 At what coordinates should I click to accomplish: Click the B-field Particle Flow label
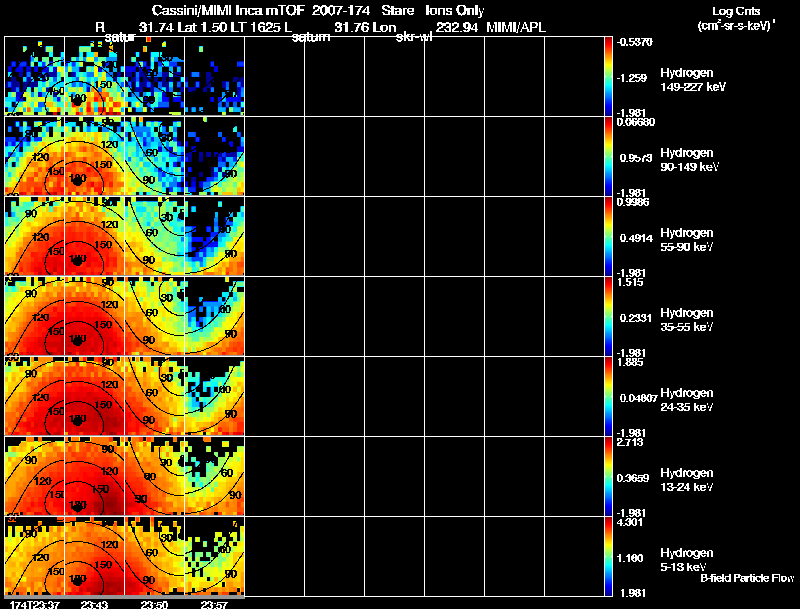tap(747, 578)
